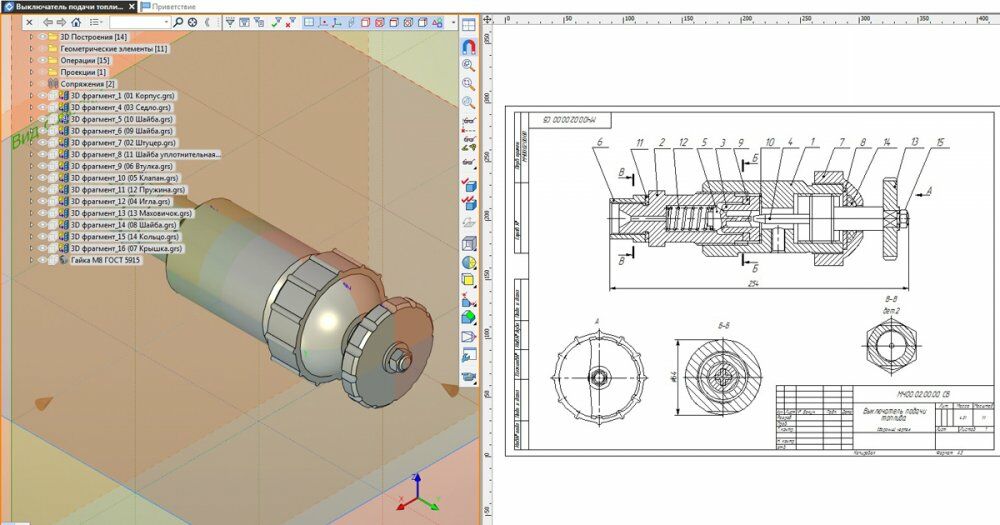Click the magnet snapping icon

468,46
